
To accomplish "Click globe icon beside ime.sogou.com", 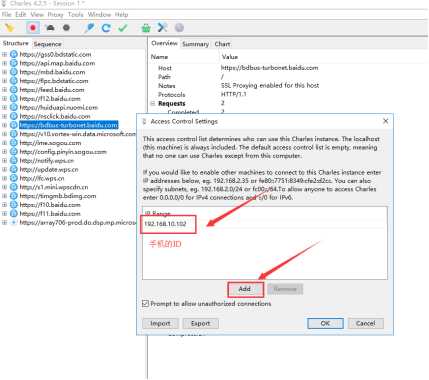I will click(14, 143).
